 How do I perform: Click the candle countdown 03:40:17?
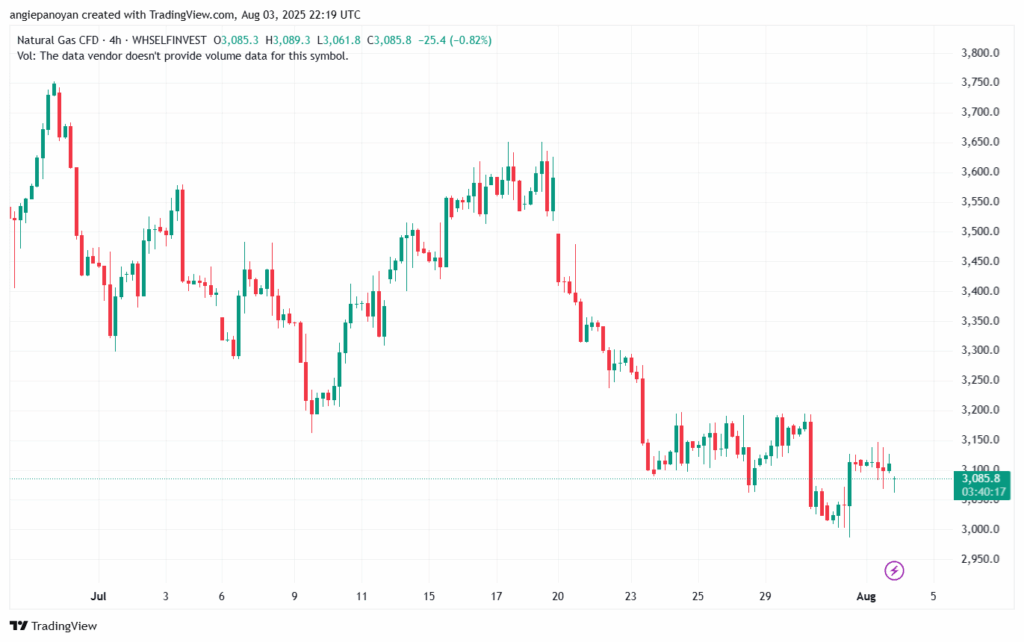[x=982, y=492]
